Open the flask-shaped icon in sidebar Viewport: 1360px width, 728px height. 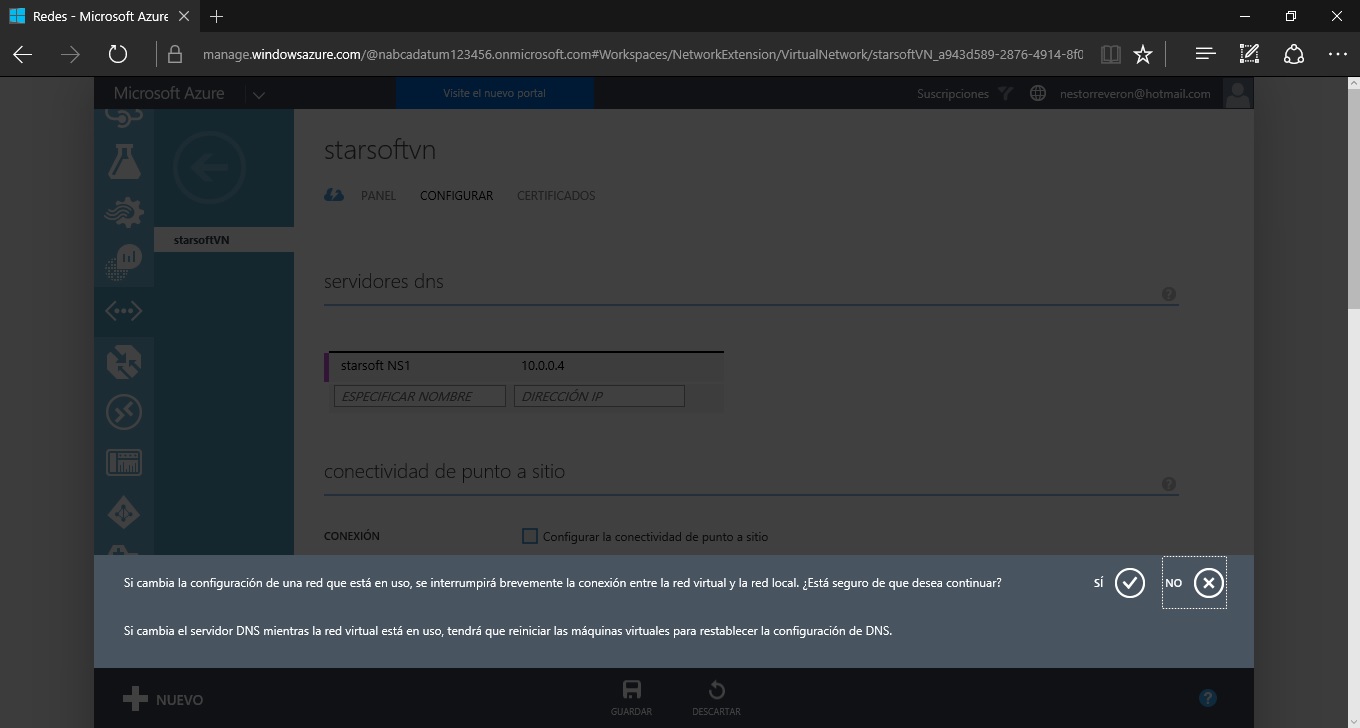click(x=124, y=162)
